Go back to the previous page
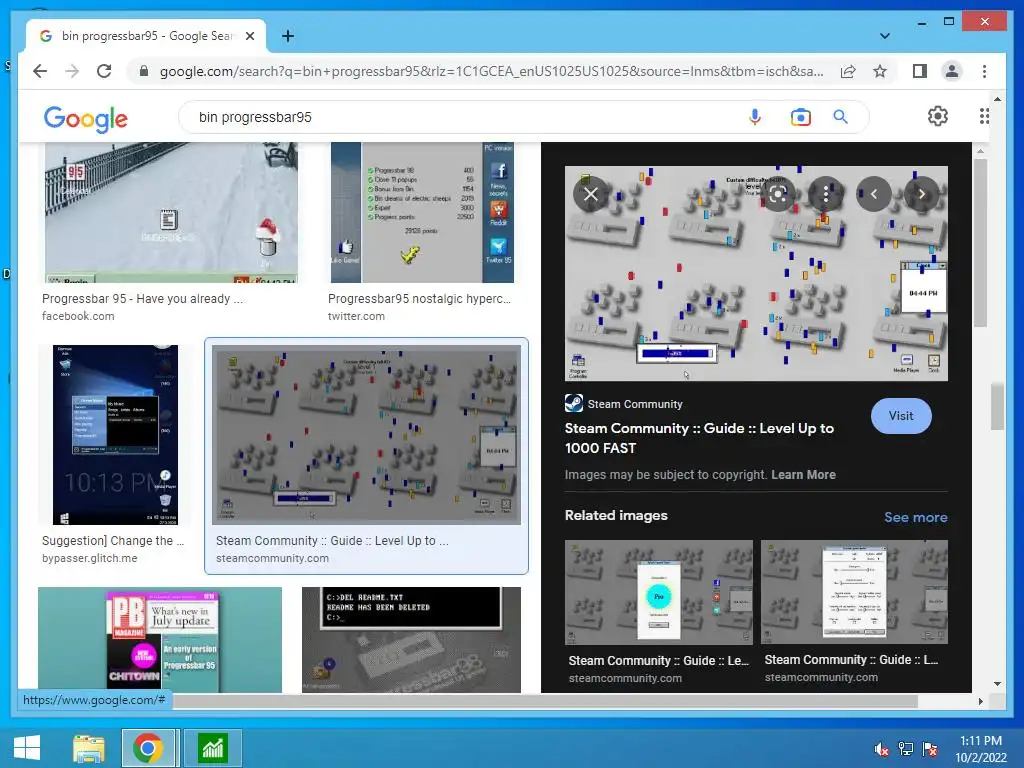Image resolution: width=1024 pixels, height=768 pixels. pyautogui.click(x=40, y=71)
